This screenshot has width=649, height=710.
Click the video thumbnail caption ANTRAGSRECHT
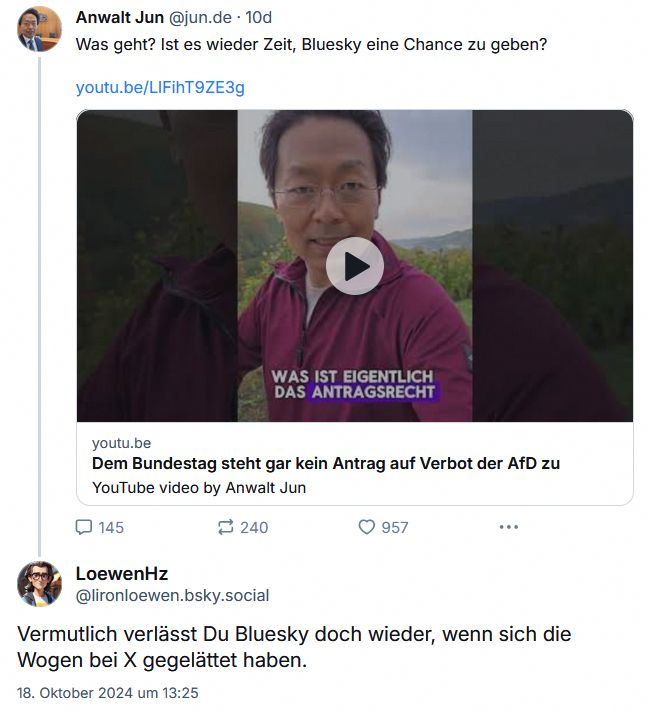(373, 392)
